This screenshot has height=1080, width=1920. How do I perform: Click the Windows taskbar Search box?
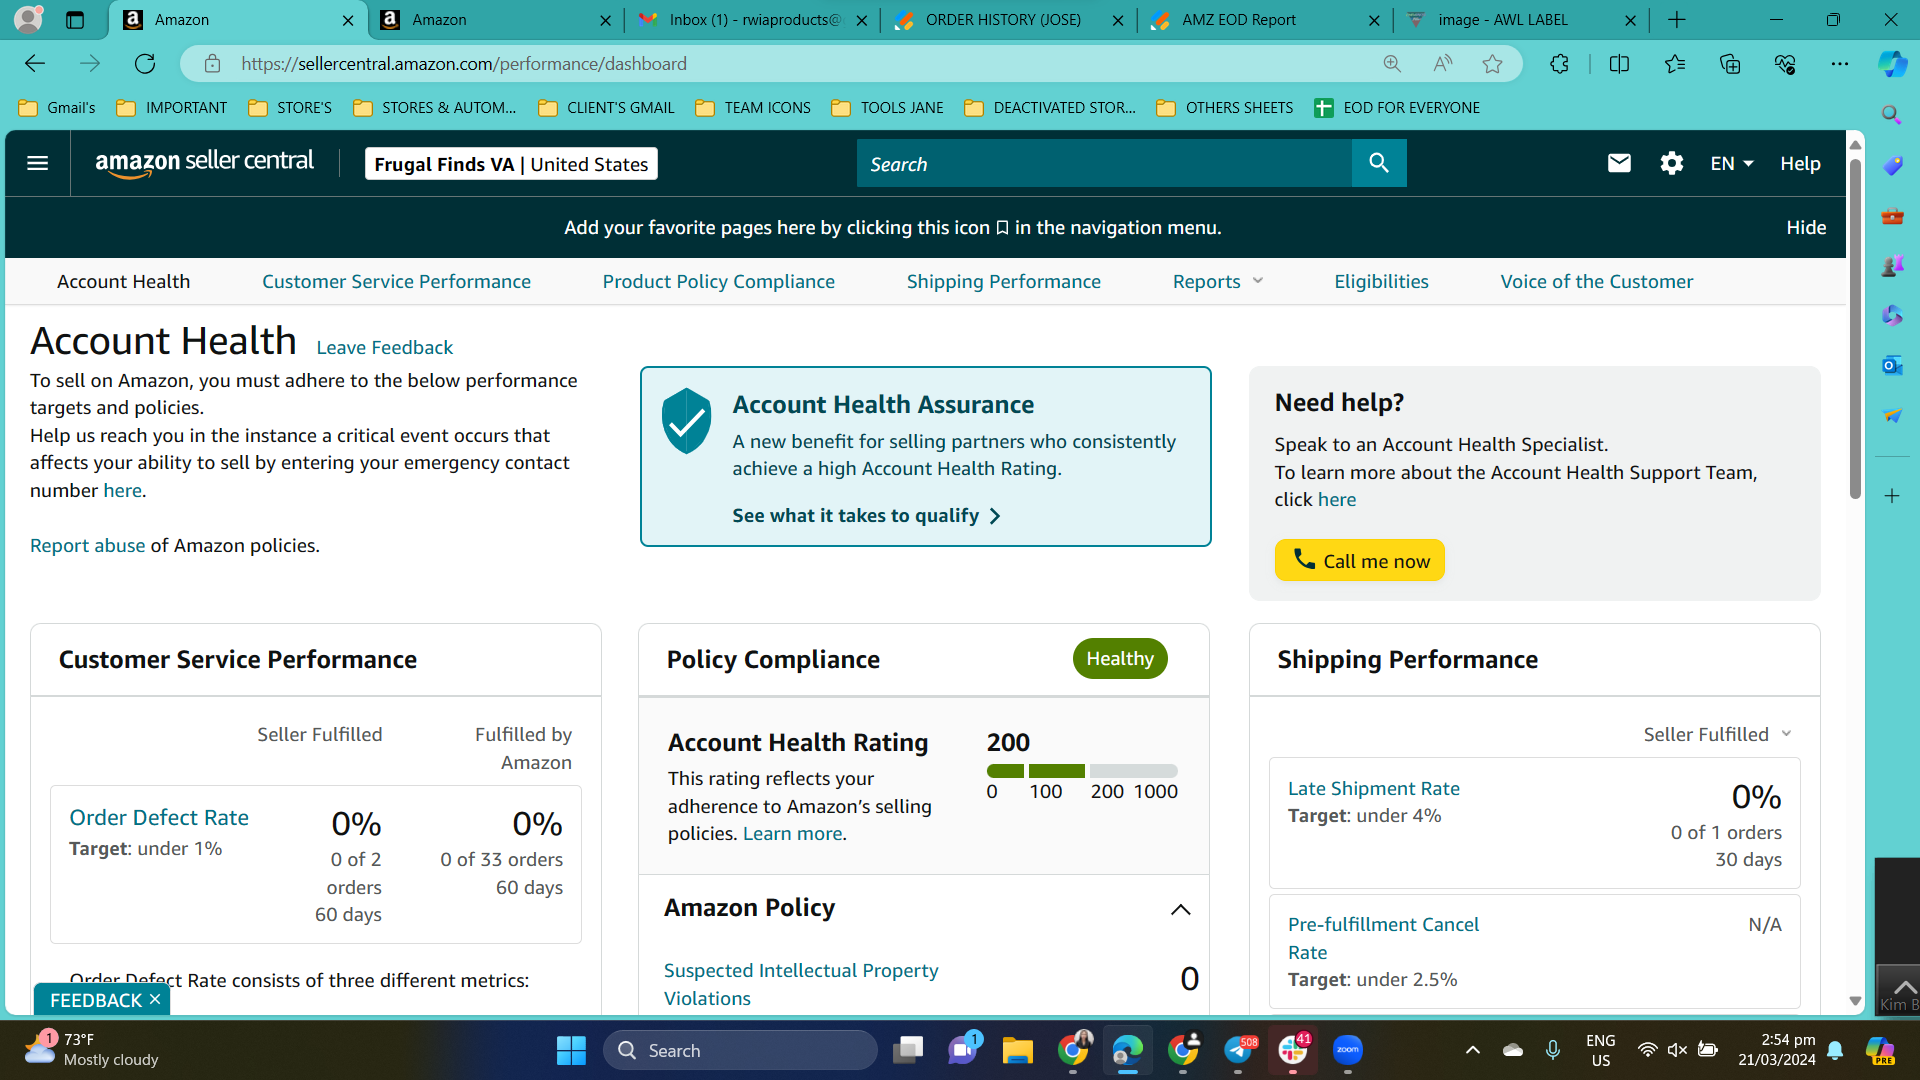pos(740,1050)
